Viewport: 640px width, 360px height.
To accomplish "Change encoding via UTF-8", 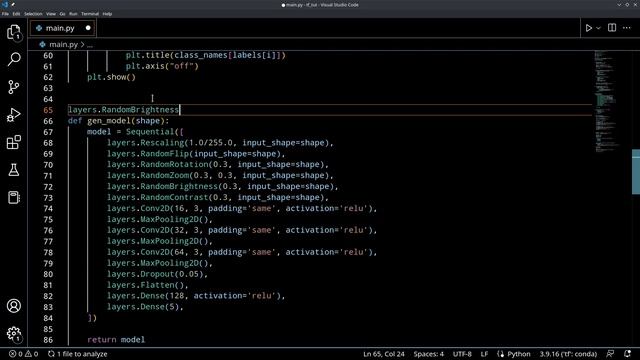I will click(x=462, y=354).
